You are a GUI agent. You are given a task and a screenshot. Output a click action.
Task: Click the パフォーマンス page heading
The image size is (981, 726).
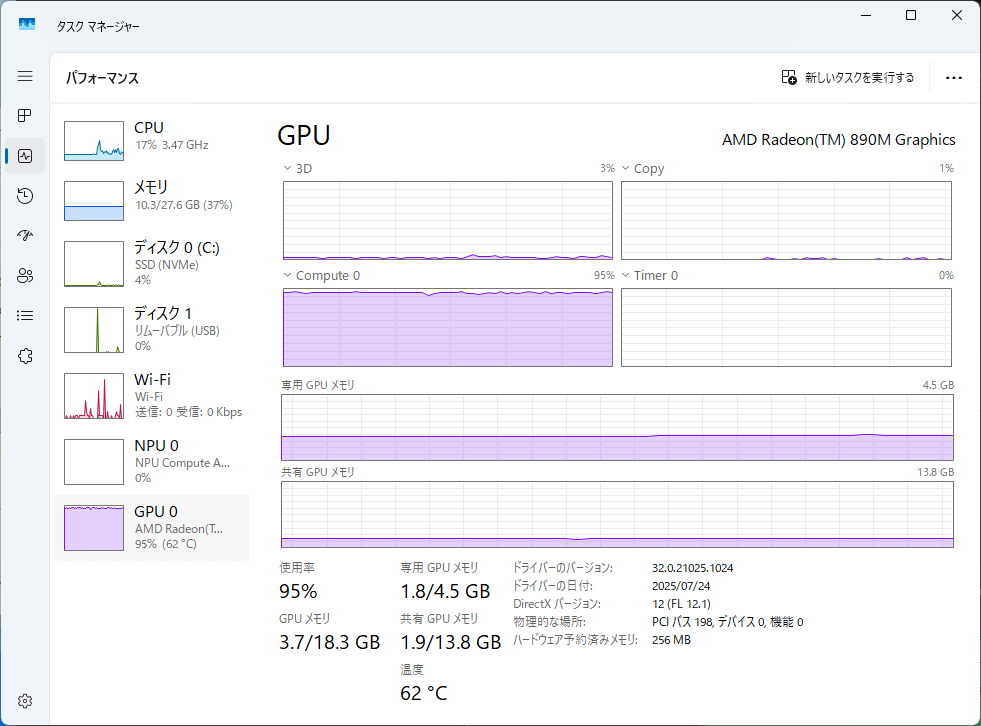103,78
